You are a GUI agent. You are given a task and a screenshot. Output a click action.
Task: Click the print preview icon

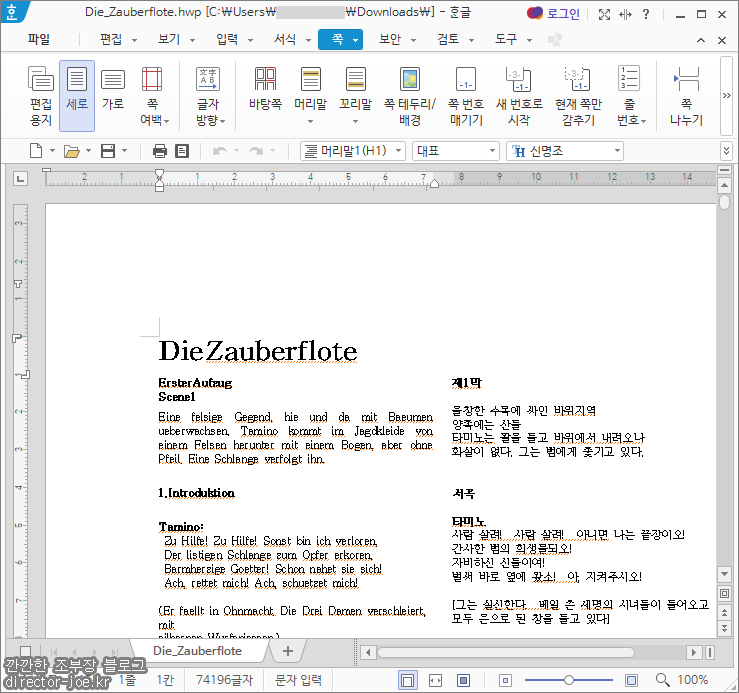[x=182, y=151]
